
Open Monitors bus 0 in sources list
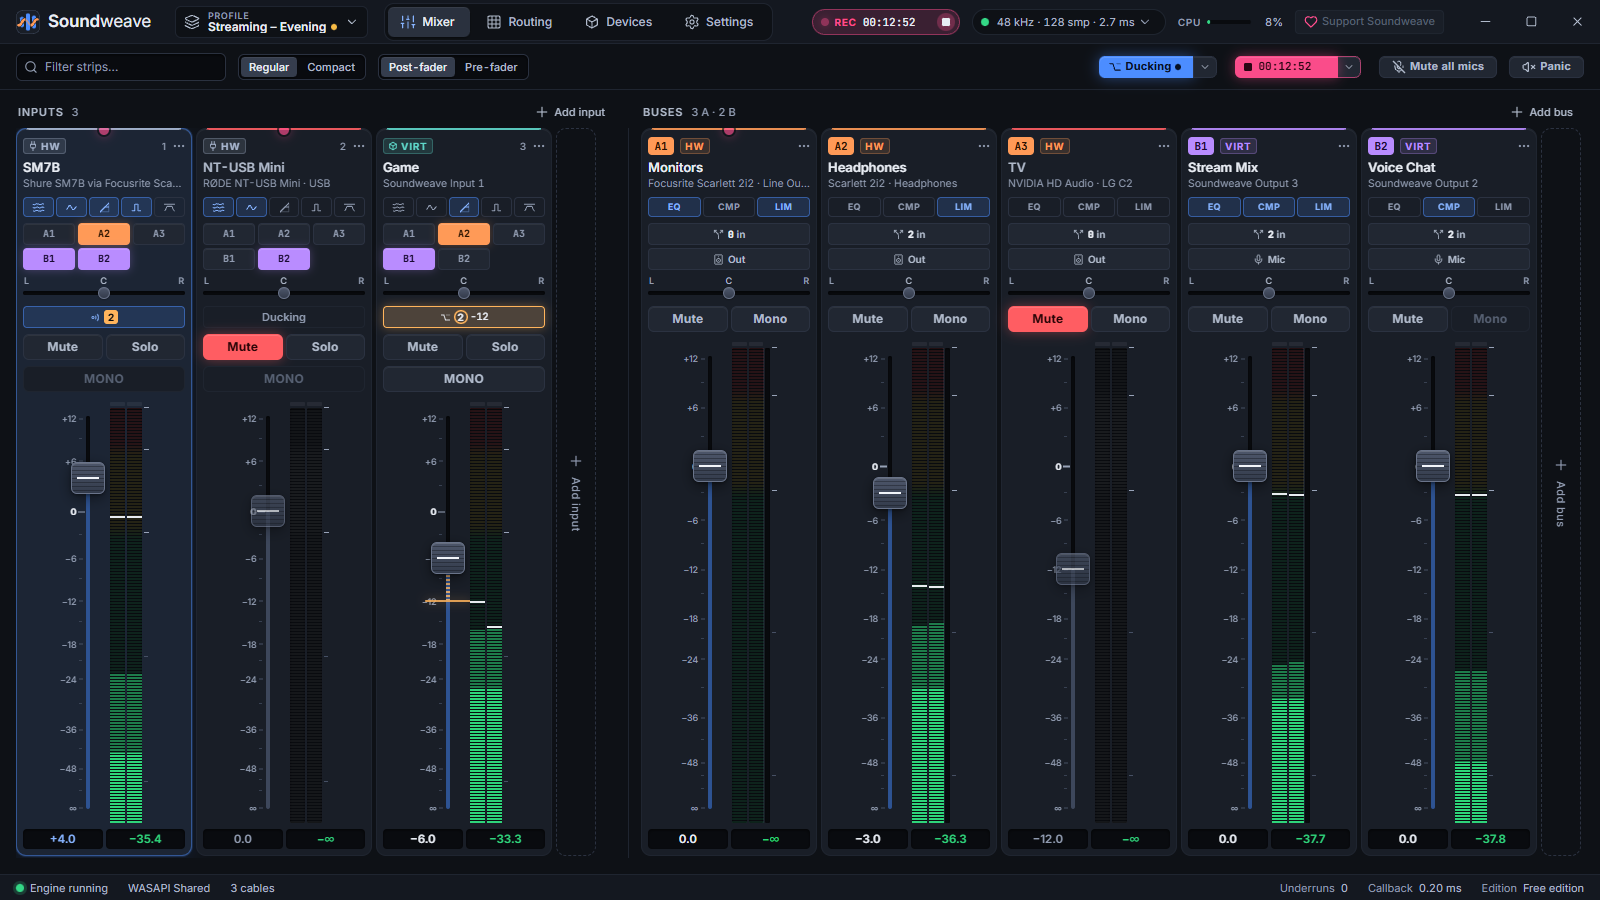tap(729, 234)
